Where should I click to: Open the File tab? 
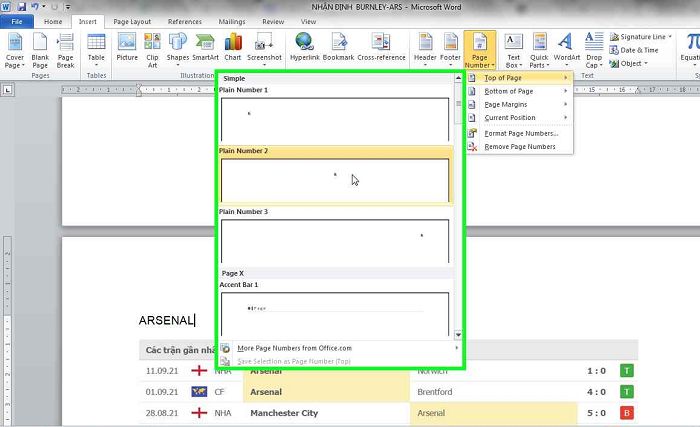(x=17, y=21)
